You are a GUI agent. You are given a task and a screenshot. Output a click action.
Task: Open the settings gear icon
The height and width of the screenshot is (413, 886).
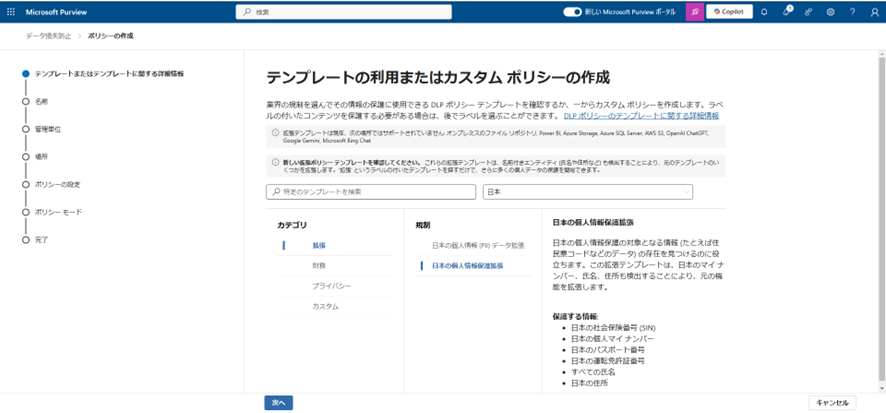(x=831, y=12)
